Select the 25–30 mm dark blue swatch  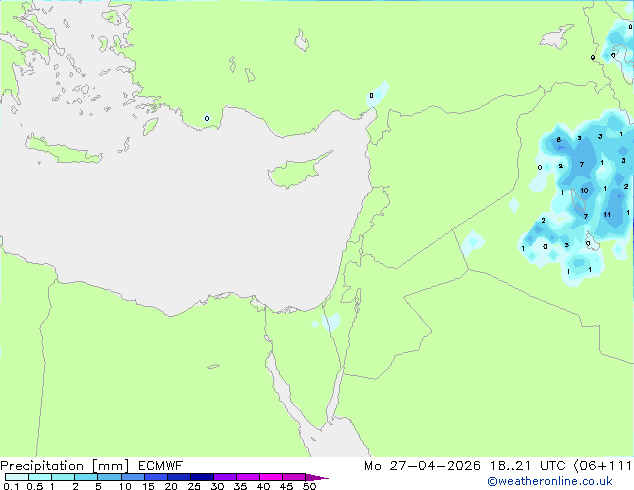tap(201, 477)
